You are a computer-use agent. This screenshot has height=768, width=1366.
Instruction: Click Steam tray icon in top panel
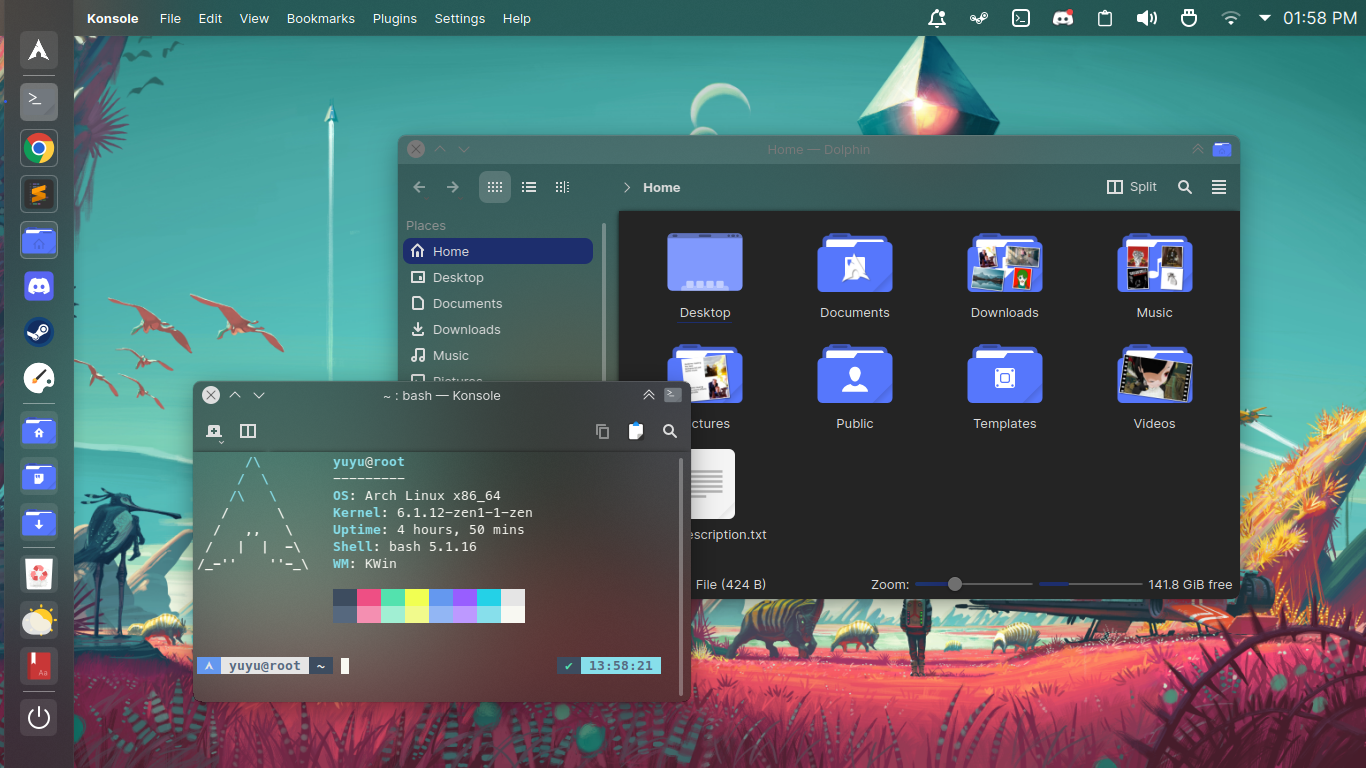click(x=979, y=18)
